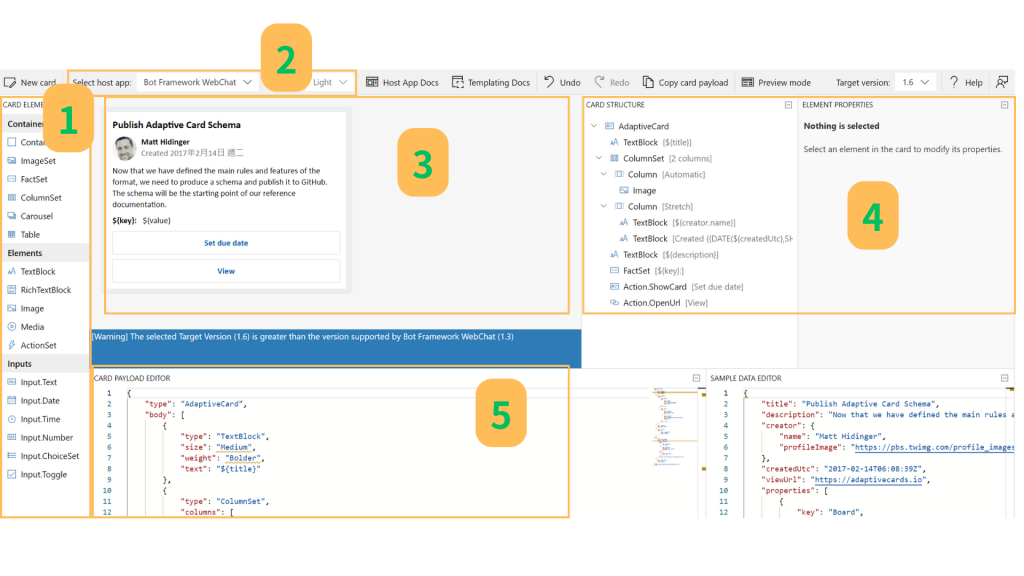This screenshot has height=576, width=1024.
Task: Click the "type": "AdaptiveCard" line in payload editor
Action: click(196, 404)
